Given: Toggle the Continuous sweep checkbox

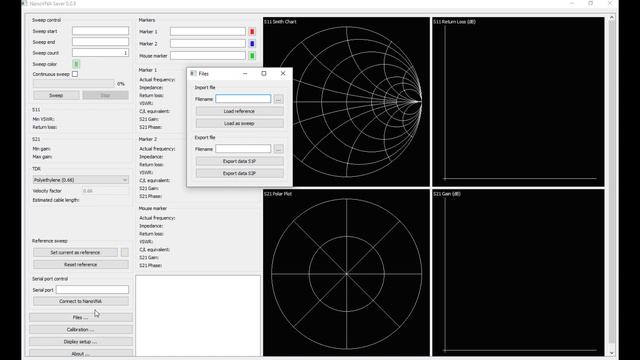Looking at the screenshot, I should pos(75,74).
